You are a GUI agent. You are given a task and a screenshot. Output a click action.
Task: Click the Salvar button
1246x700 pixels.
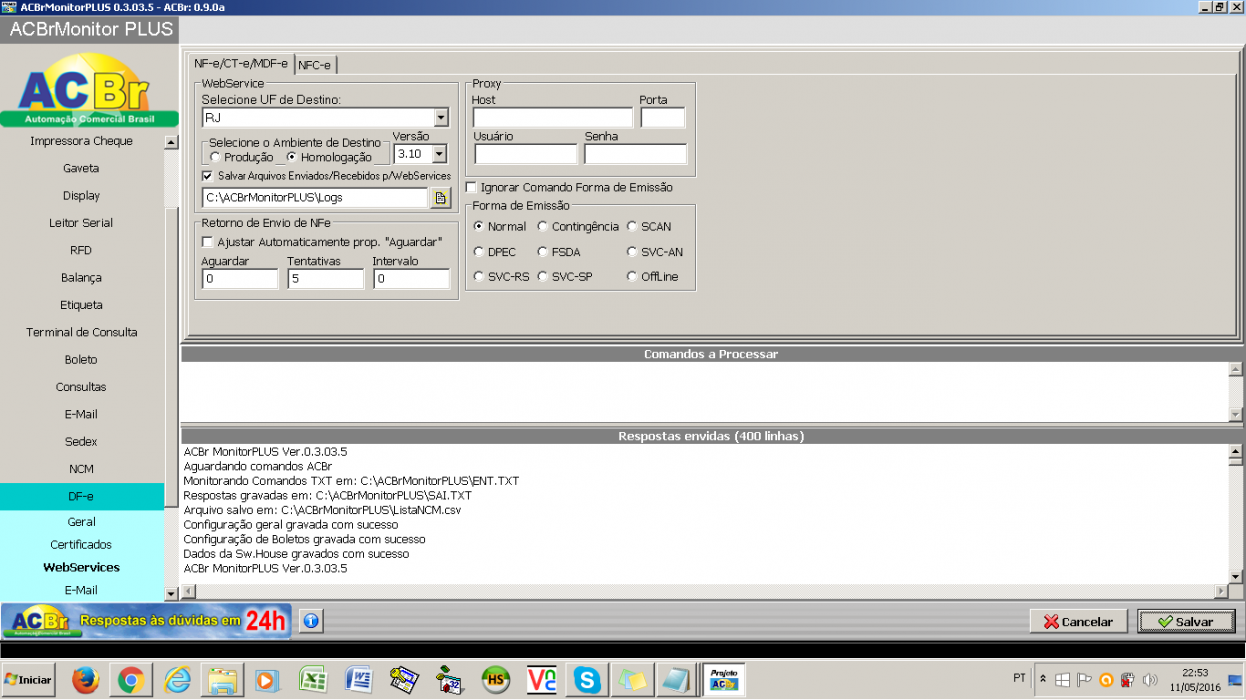click(x=1186, y=621)
